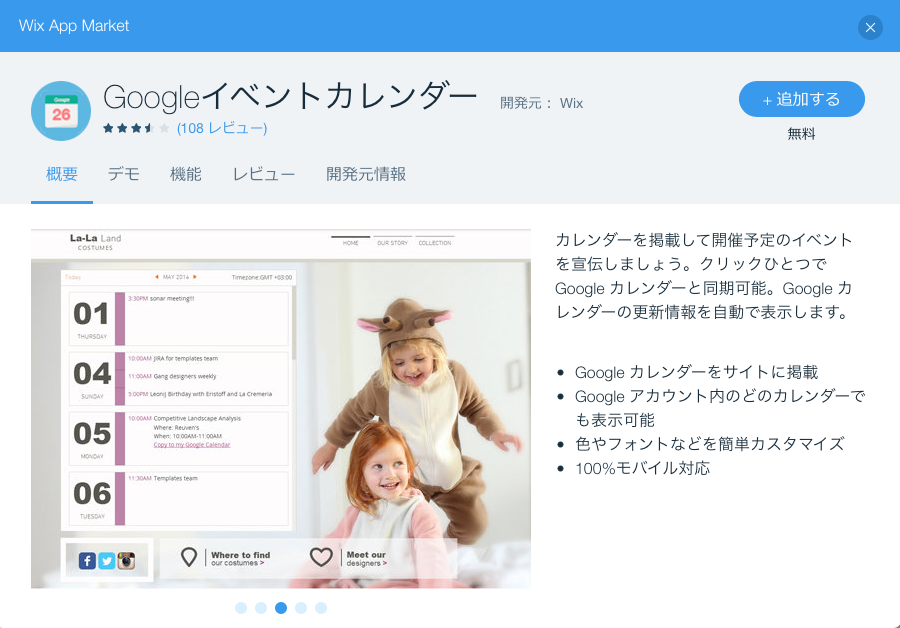Click the 追加する add button
Screen dimensions: 900x628
point(801,99)
